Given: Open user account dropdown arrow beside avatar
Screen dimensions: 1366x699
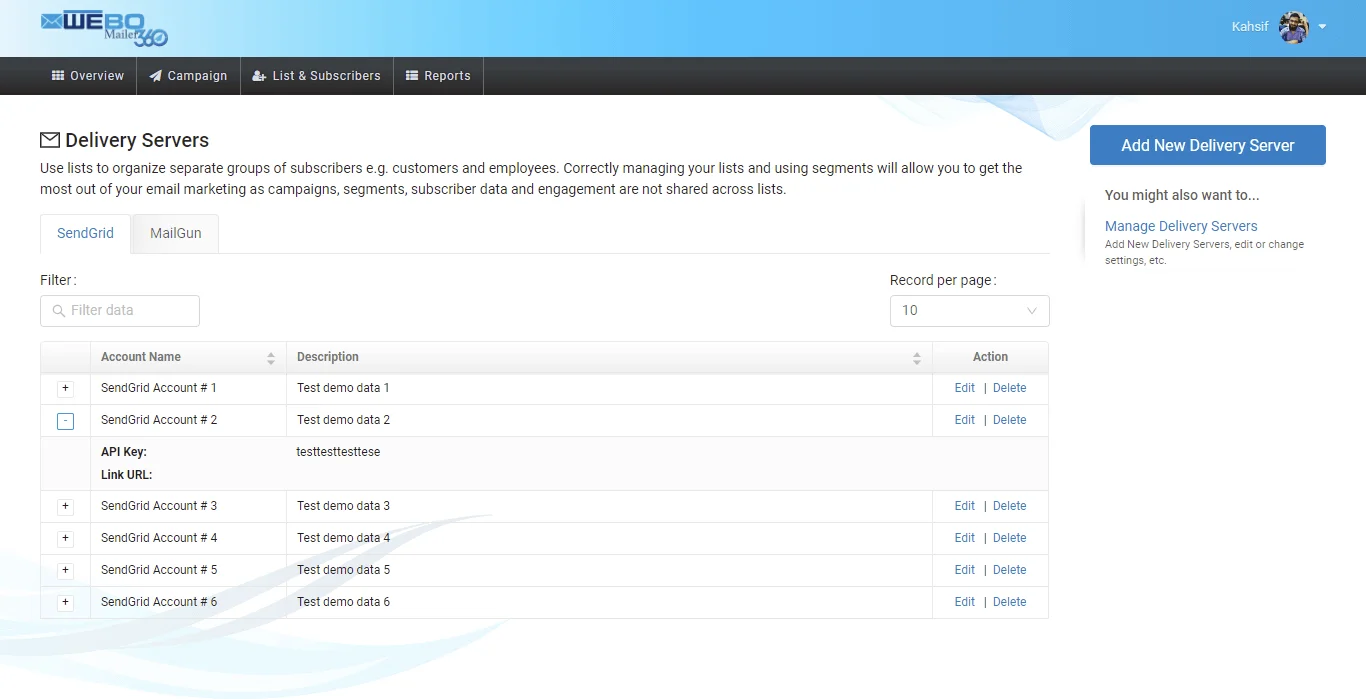Looking at the screenshot, I should click(1322, 27).
